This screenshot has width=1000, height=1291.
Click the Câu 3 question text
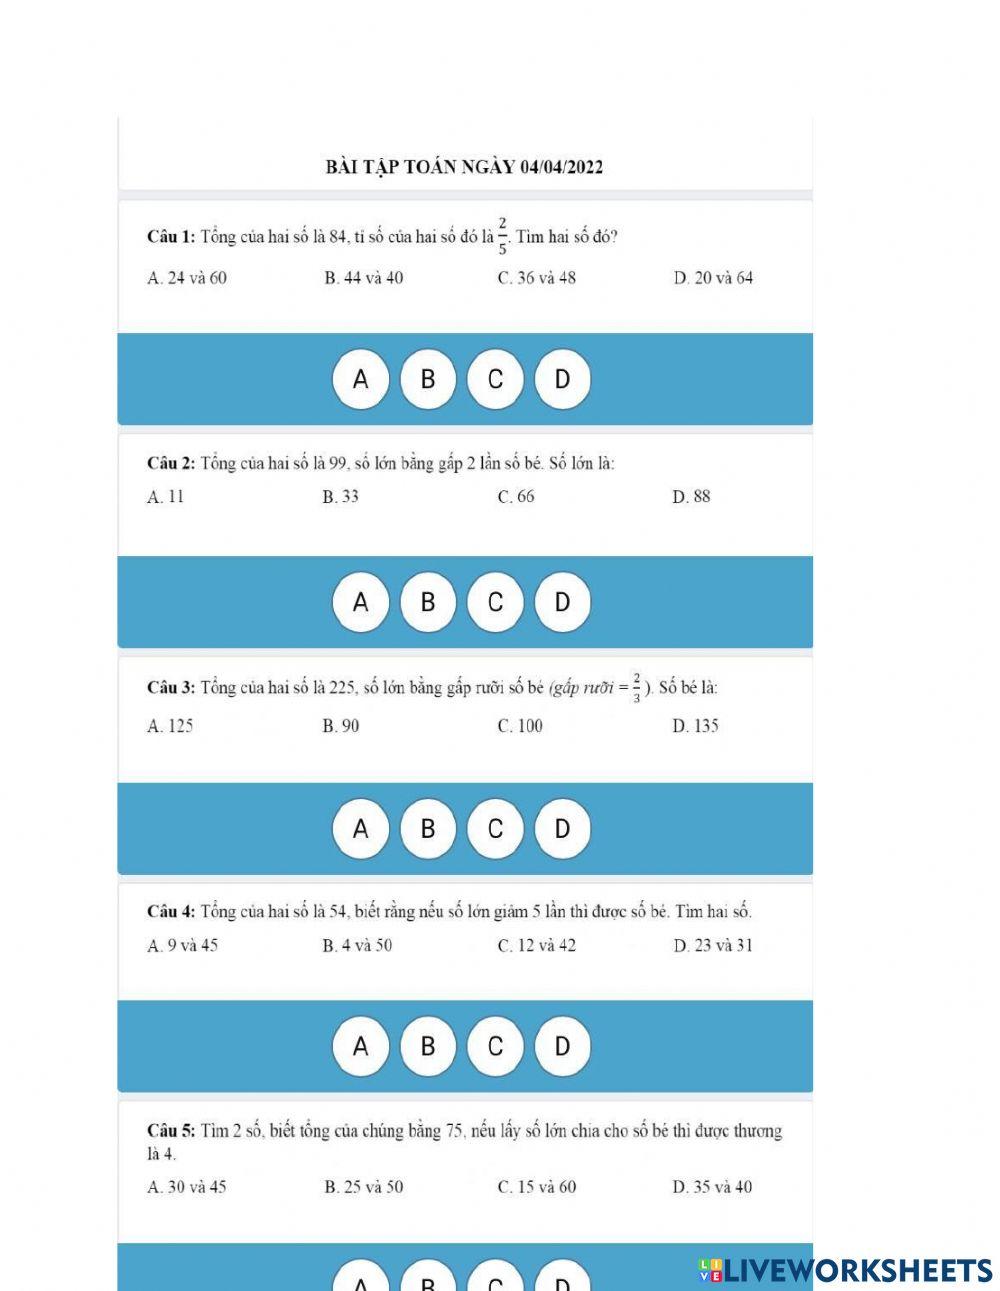point(432,688)
